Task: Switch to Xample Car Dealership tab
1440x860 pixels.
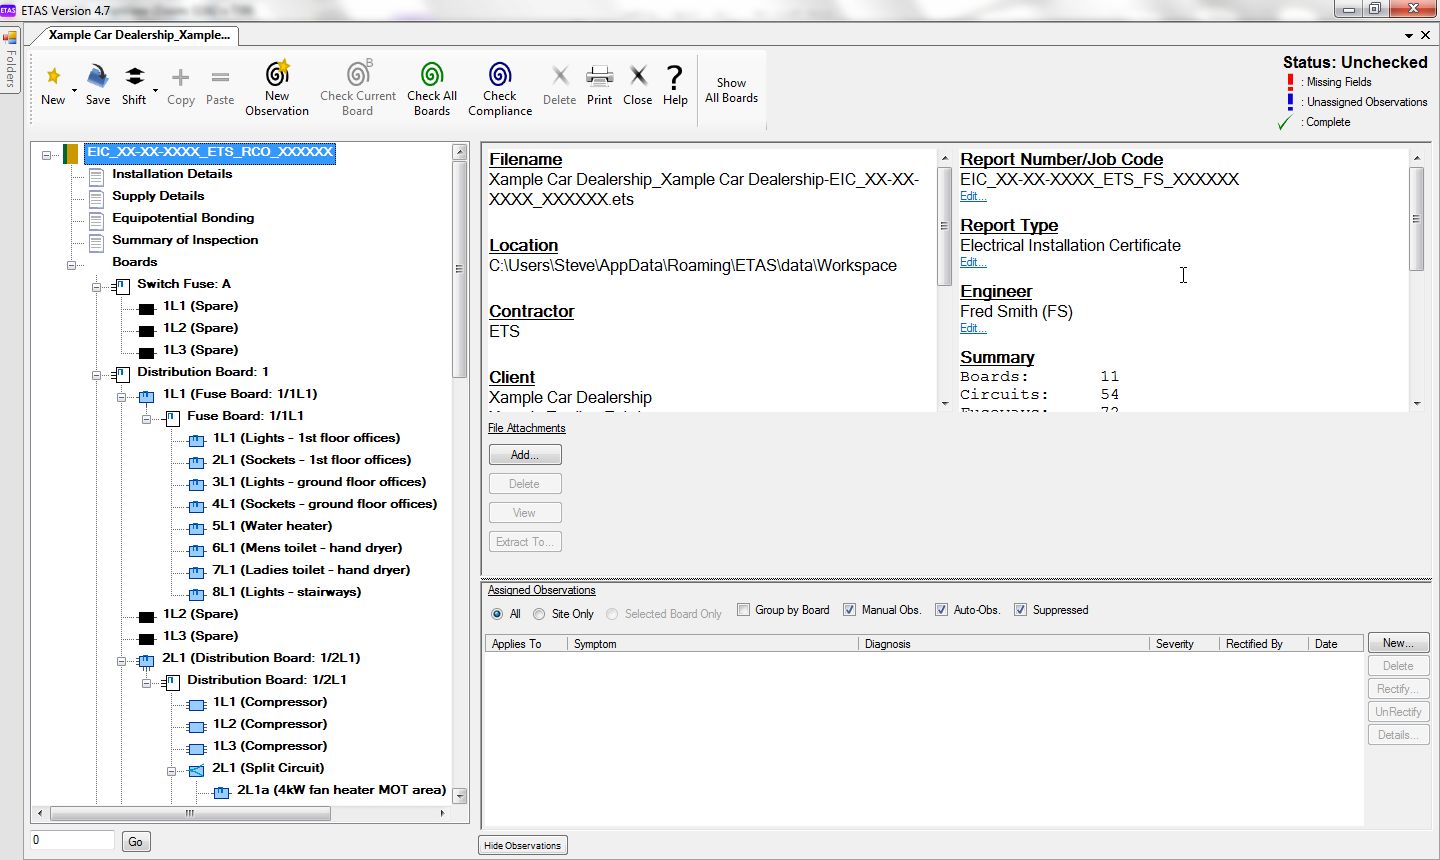Action: point(139,35)
